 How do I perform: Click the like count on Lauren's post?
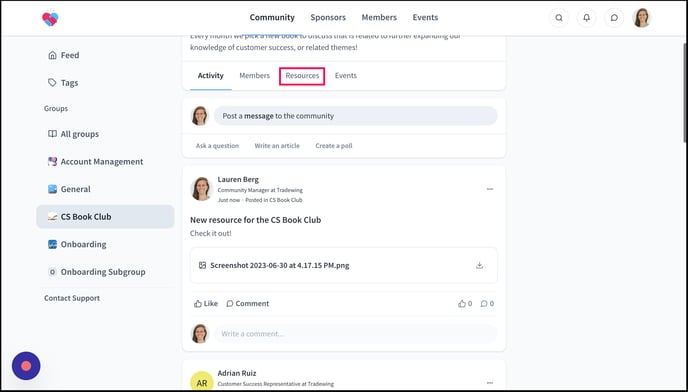click(x=465, y=303)
